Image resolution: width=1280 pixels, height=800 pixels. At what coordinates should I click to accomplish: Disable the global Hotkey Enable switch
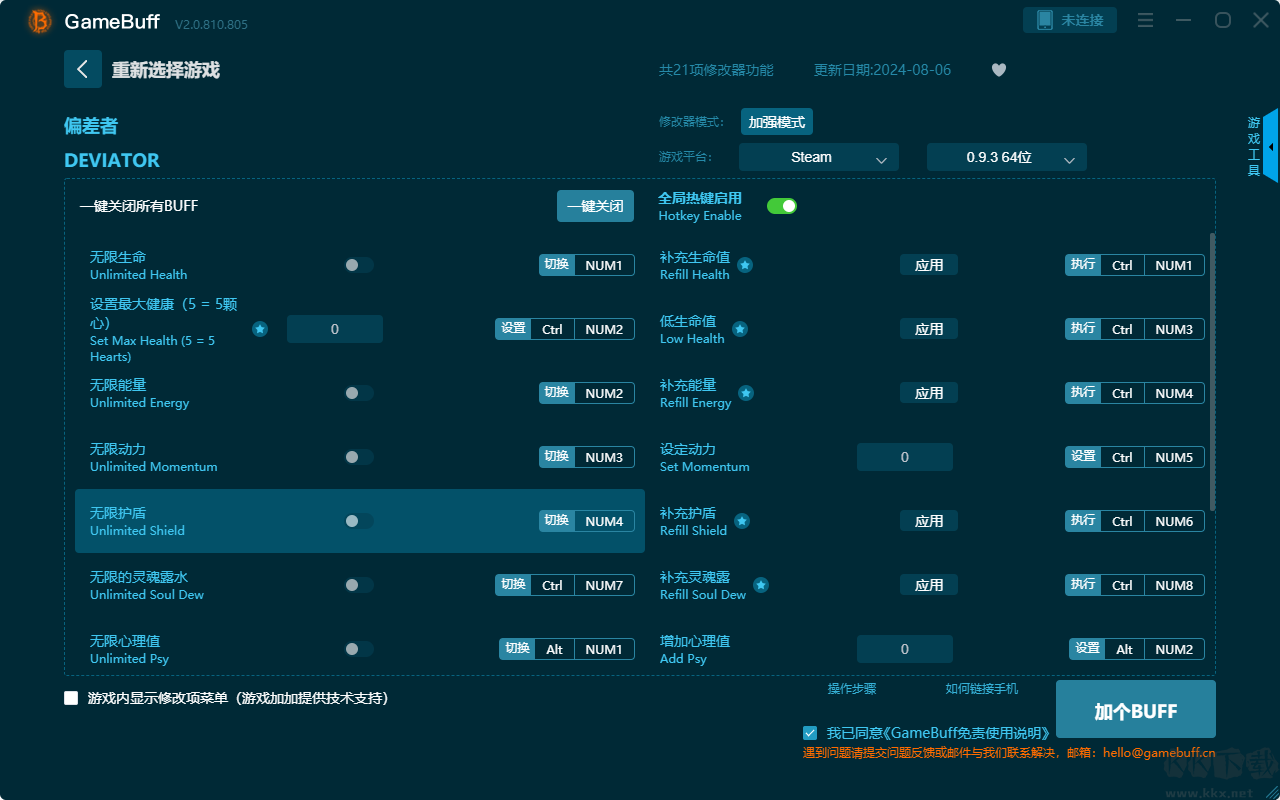pyautogui.click(x=782, y=206)
